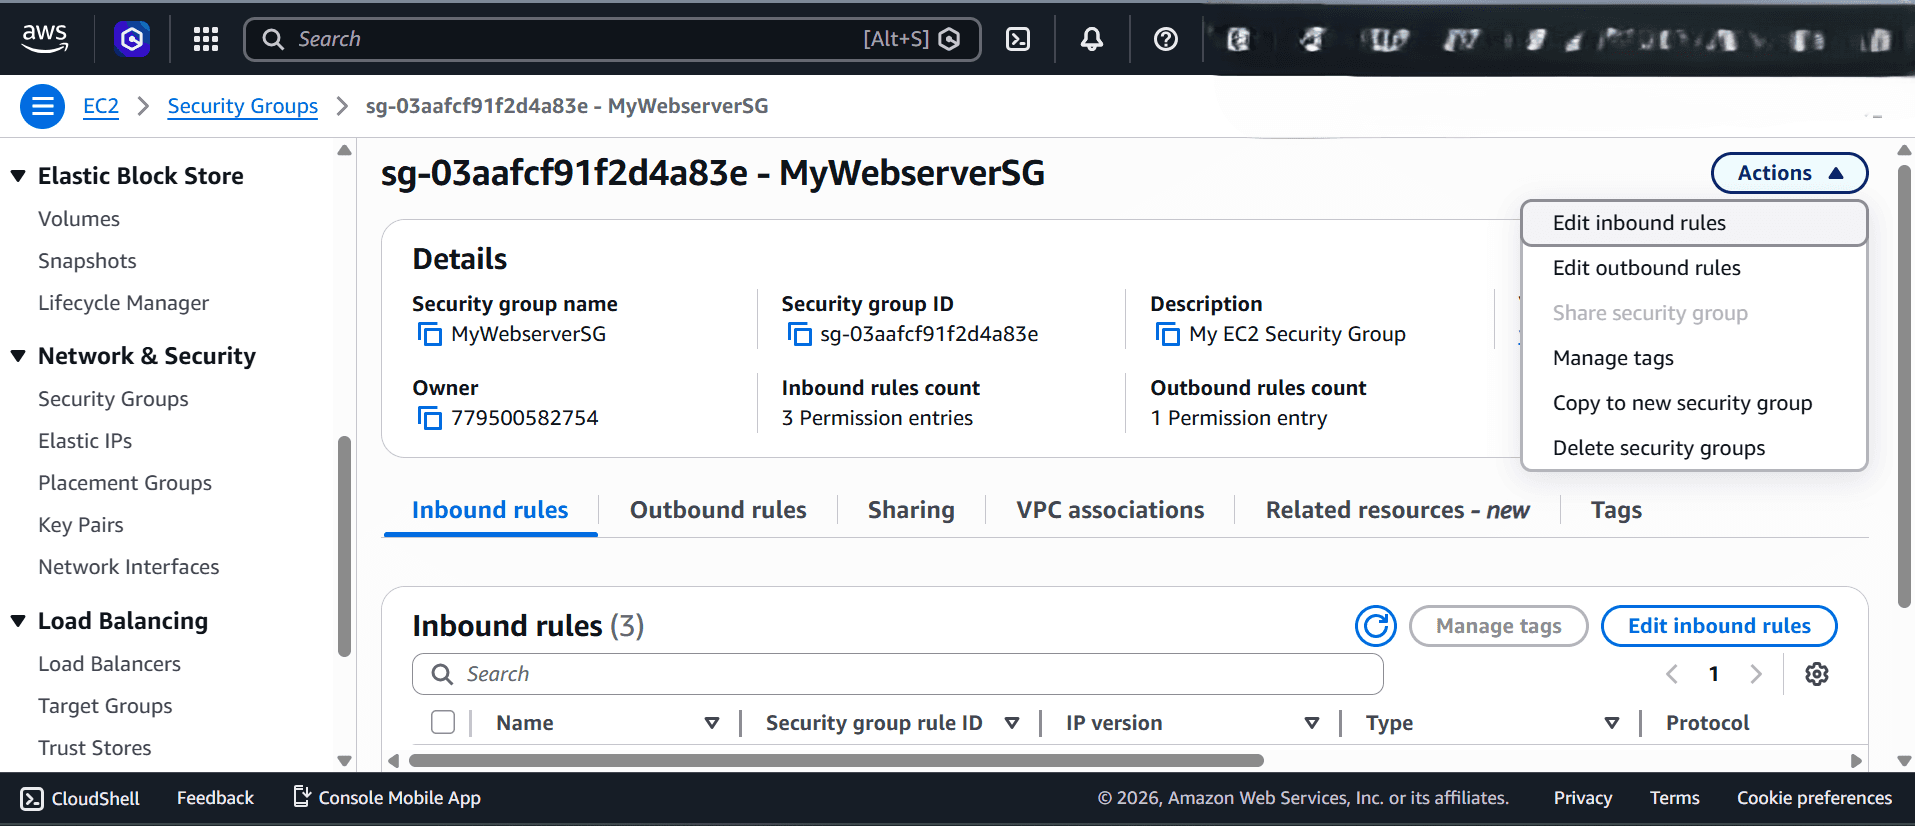Open Key Pairs in the sidebar
Screen dimensions: 1915x826
coord(81,525)
